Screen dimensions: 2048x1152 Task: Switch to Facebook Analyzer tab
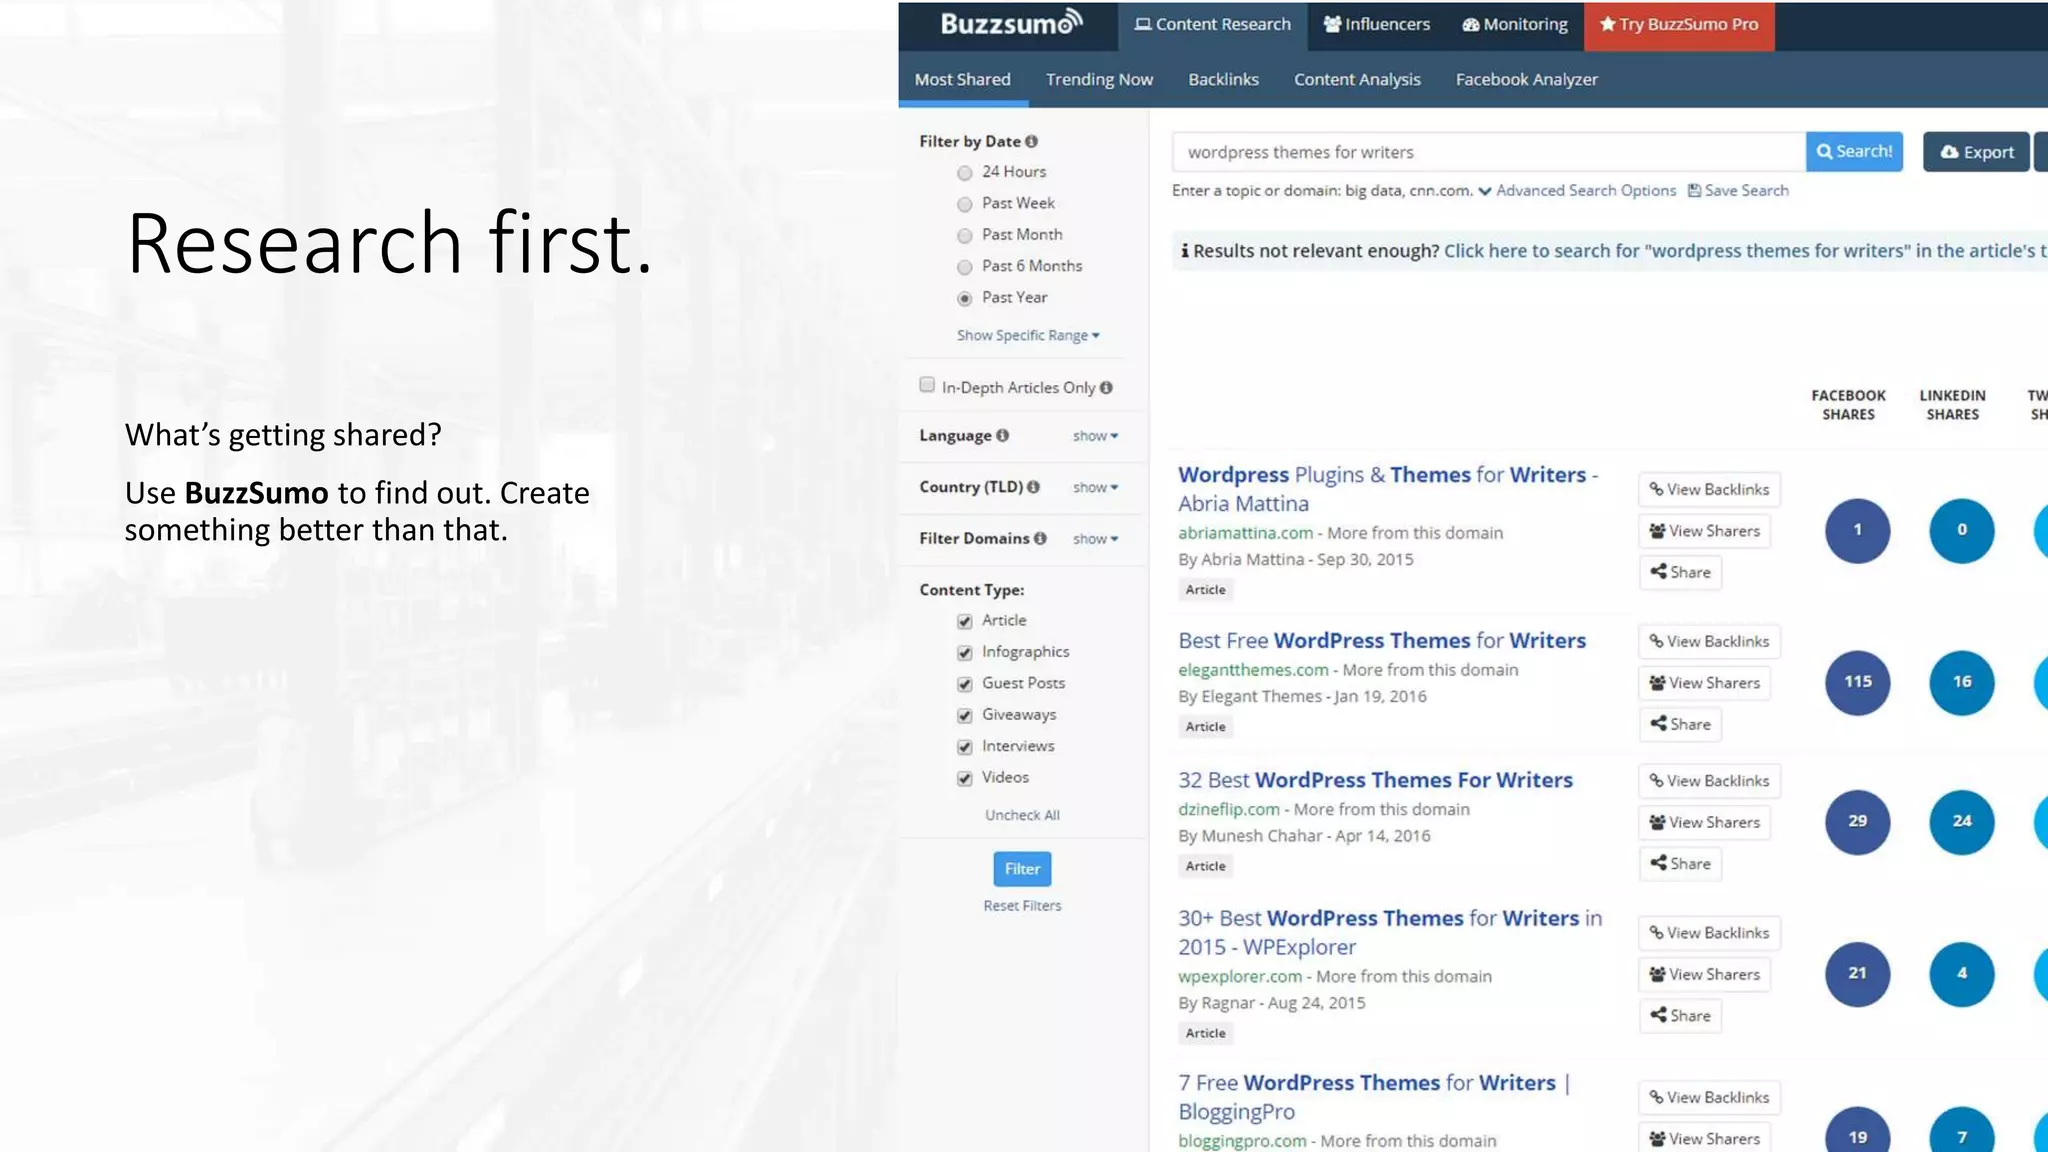pyautogui.click(x=1526, y=79)
